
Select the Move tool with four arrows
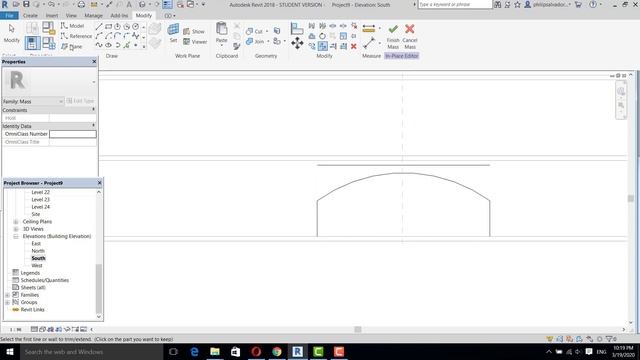297,43
